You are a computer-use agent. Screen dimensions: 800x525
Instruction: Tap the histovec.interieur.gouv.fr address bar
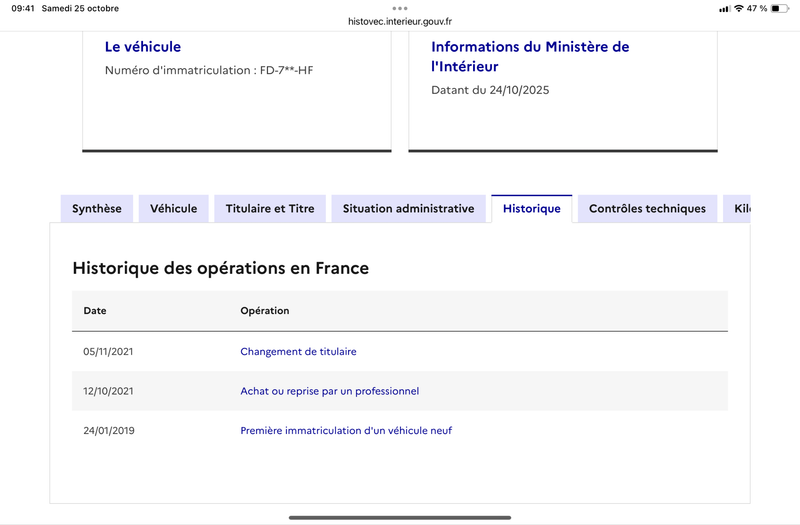click(400, 21)
